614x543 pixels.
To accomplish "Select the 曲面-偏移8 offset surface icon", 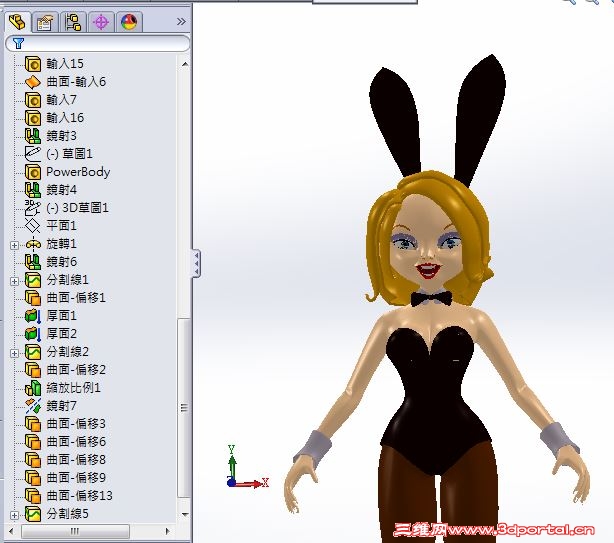I will [x=33, y=460].
